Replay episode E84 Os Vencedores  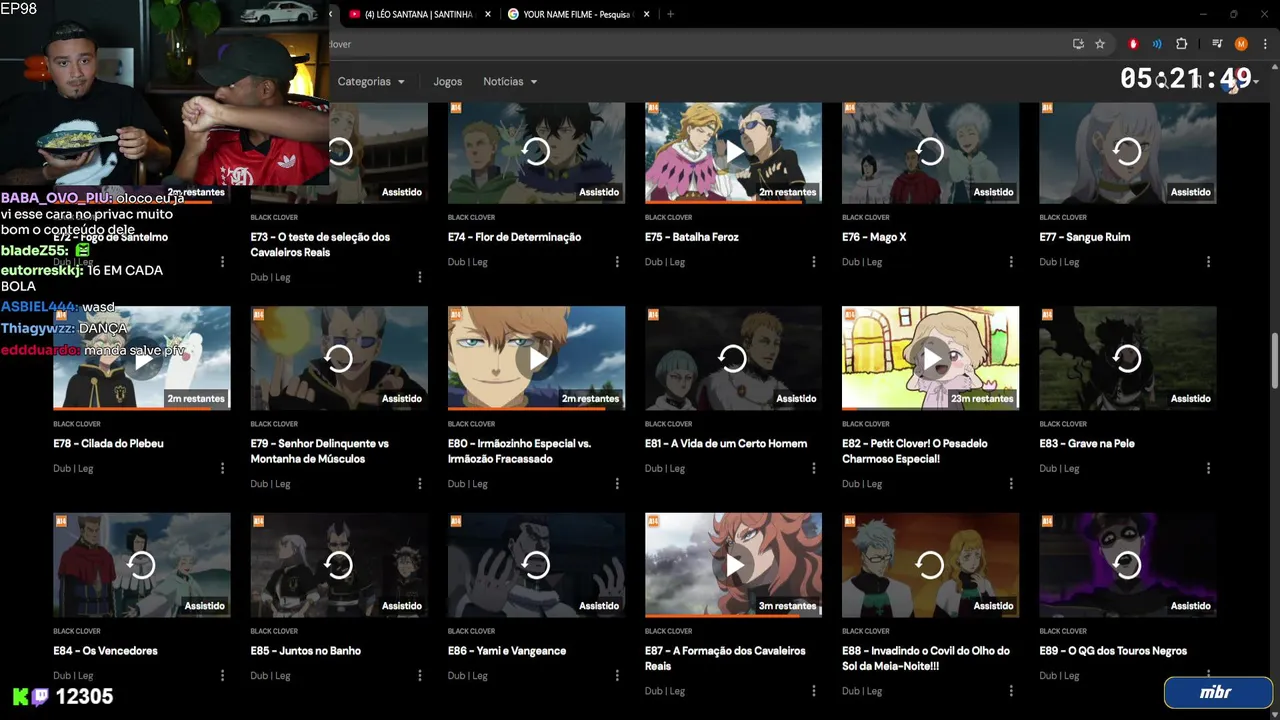[141, 565]
